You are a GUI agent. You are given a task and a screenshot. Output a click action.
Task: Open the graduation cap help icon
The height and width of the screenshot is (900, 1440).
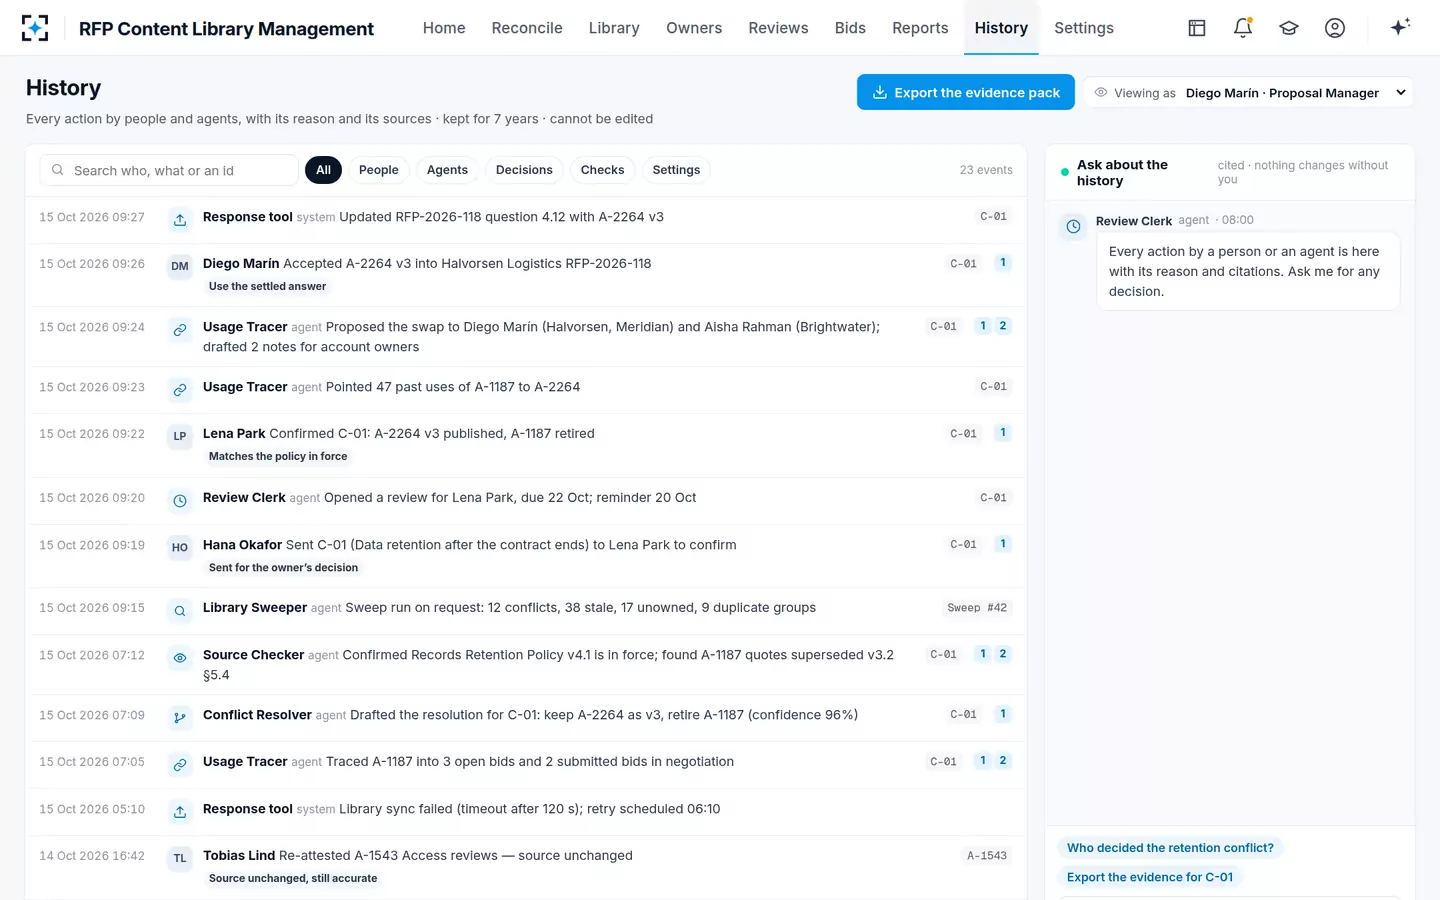click(x=1289, y=28)
